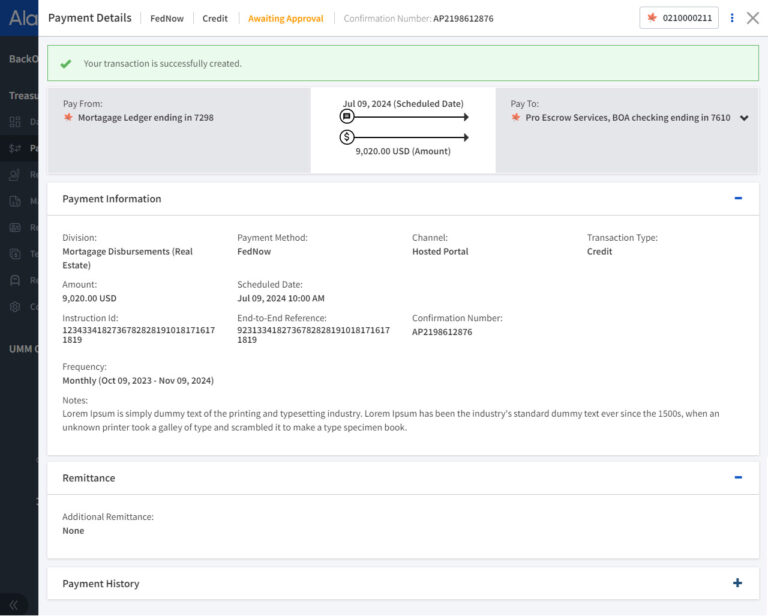Open the Payments sidebar icon

15,148
